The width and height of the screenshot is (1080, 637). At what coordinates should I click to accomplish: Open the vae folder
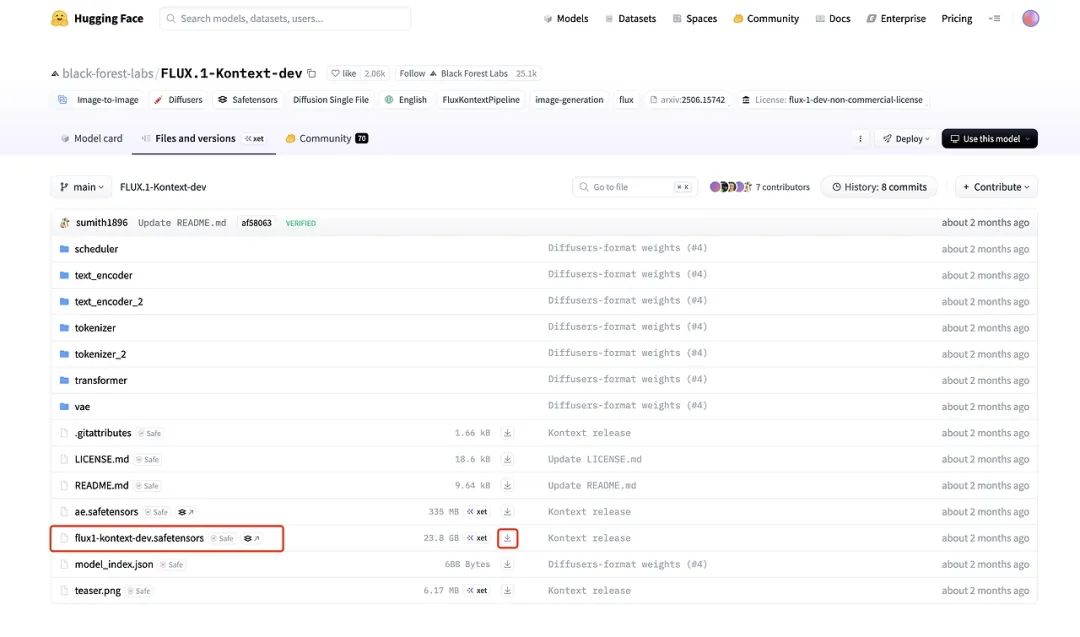click(82, 406)
